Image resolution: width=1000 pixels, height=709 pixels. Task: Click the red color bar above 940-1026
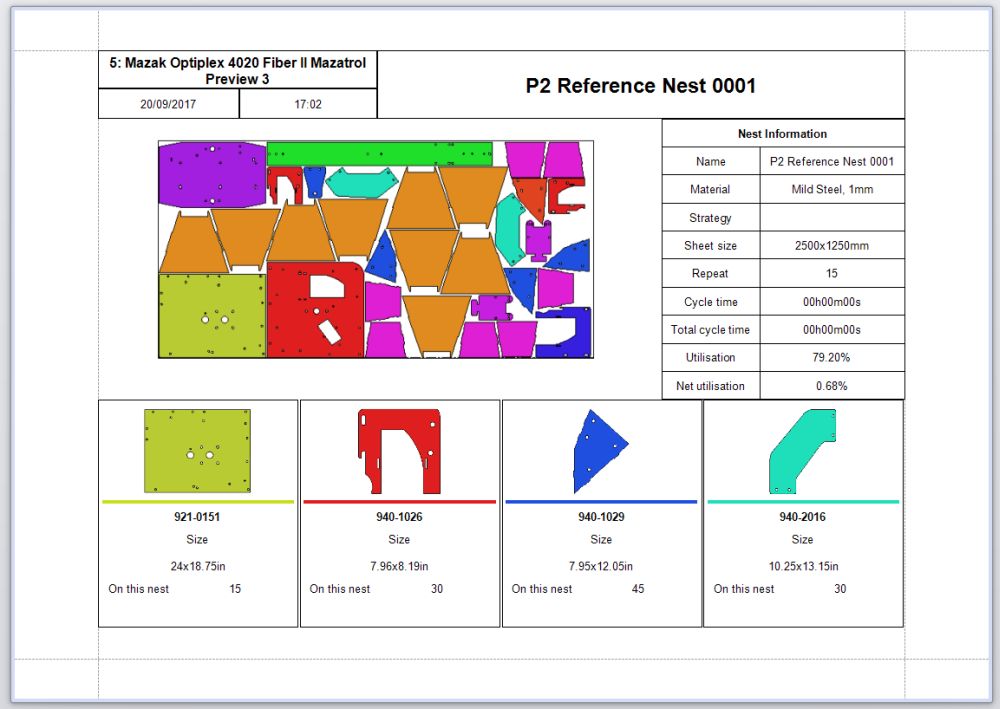point(399,501)
